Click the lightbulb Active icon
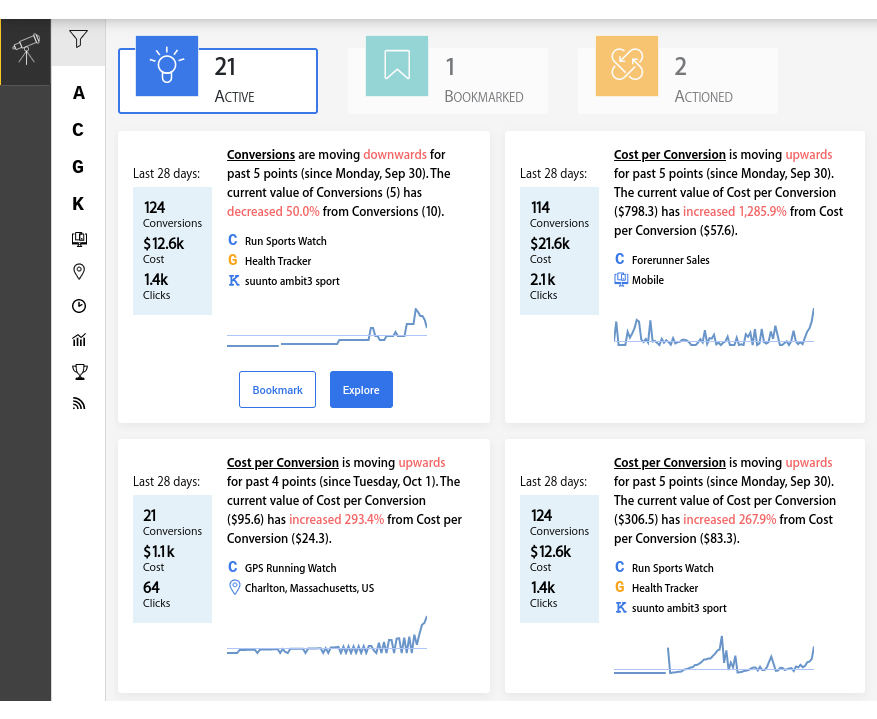 click(167, 66)
